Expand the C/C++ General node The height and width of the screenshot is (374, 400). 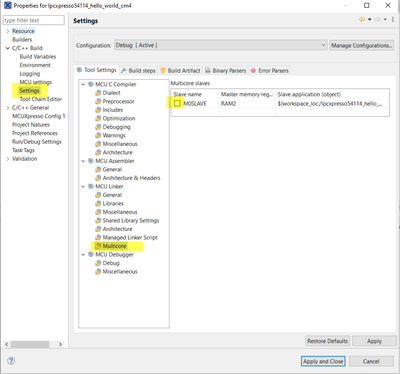point(8,108)
